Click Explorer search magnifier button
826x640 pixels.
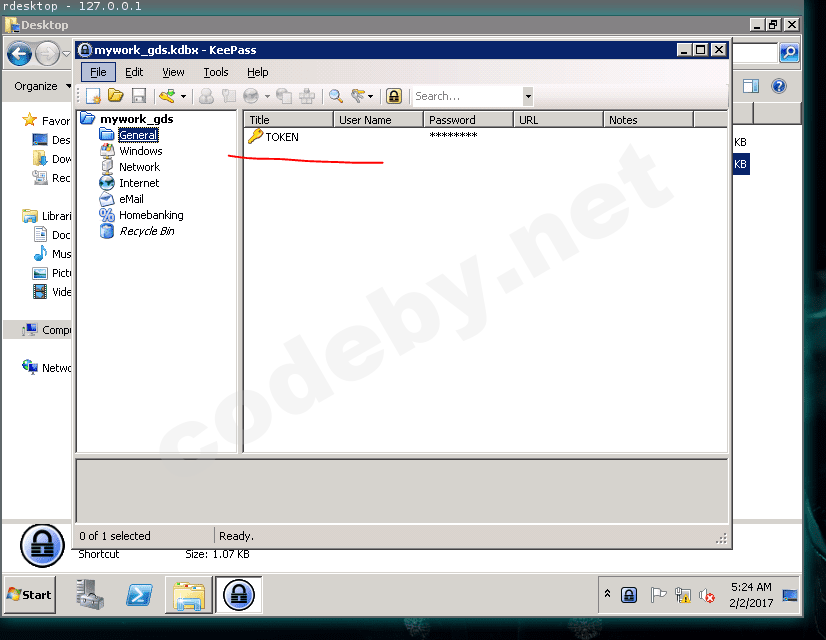(x=789, y=53)
